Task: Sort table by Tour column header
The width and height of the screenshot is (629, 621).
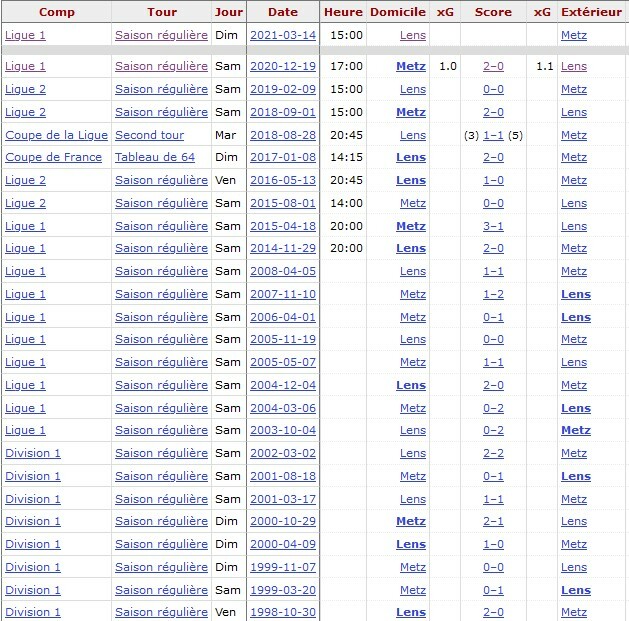Action: click(x=162, y=12)
